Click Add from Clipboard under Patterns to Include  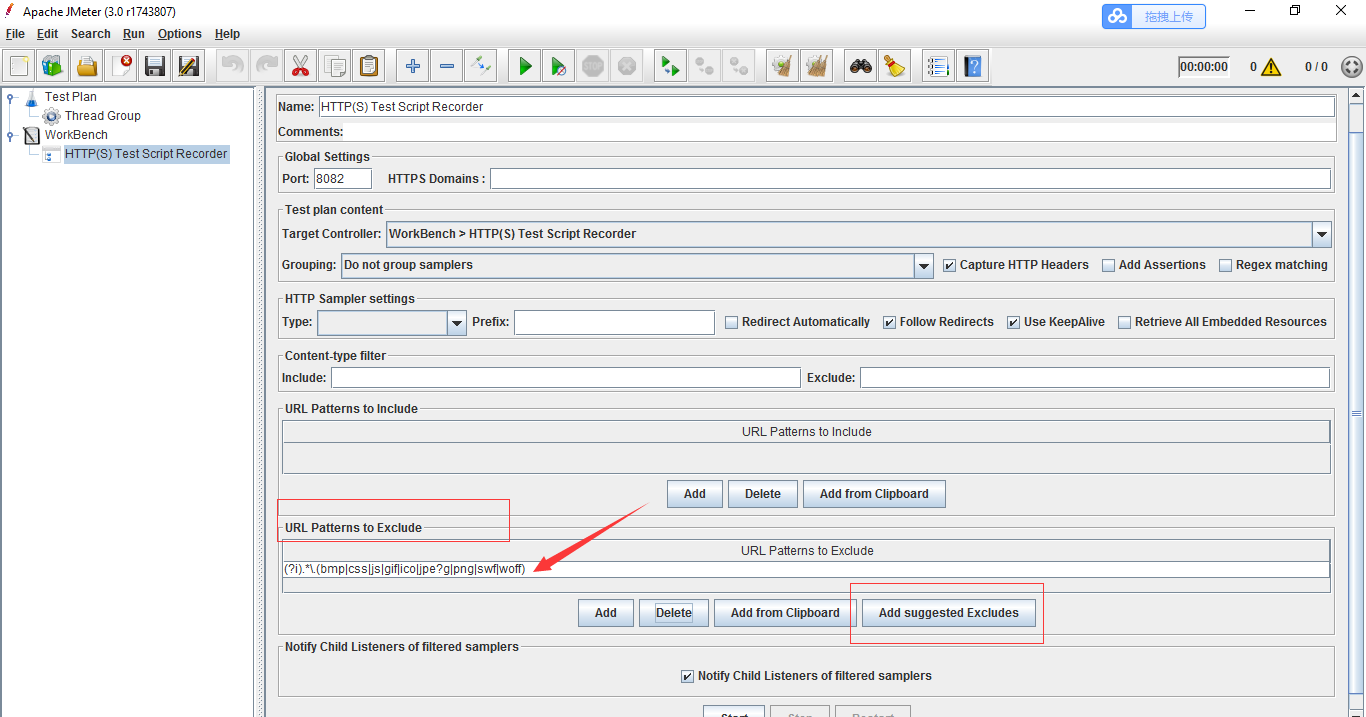point(874,494)
